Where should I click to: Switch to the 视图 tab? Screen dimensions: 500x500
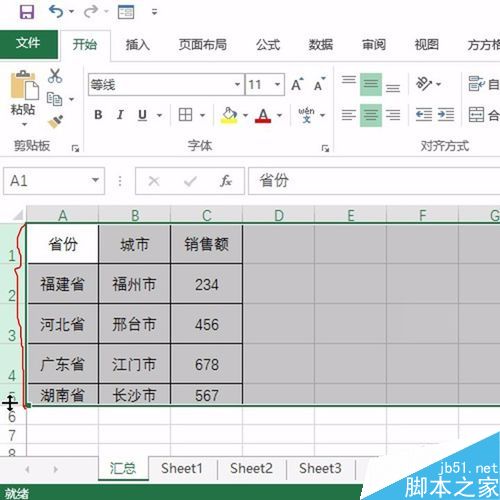(x=426, y=45)
